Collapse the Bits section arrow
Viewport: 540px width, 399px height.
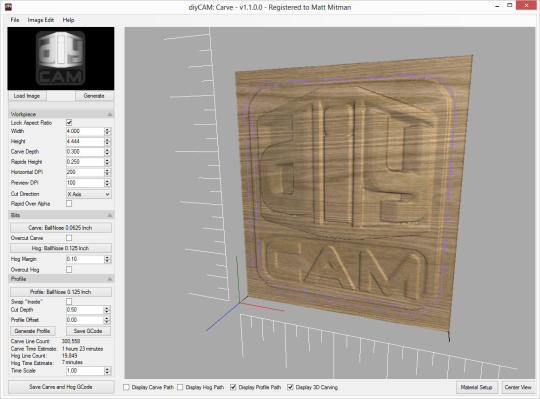pyautogui.click(x=110, y=215)
